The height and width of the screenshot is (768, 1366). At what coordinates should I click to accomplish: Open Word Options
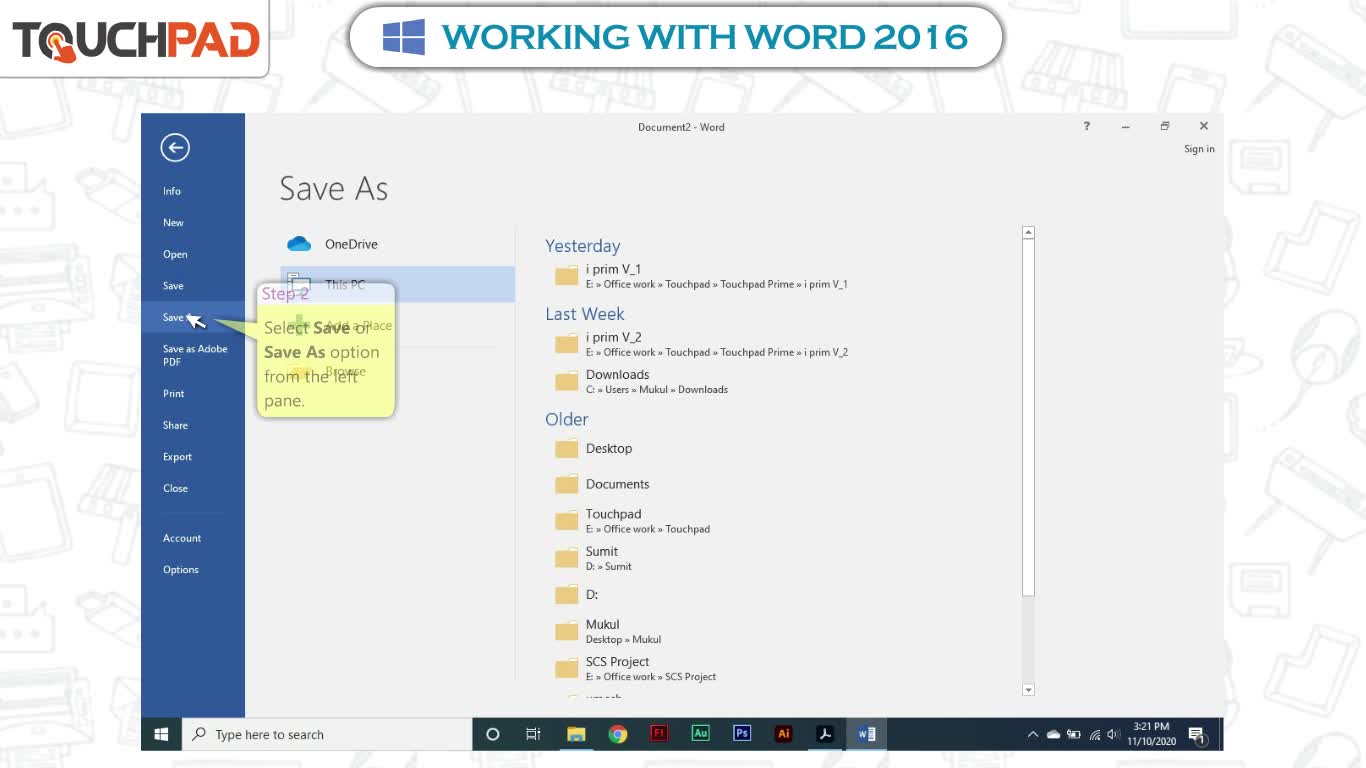[181, 570]
